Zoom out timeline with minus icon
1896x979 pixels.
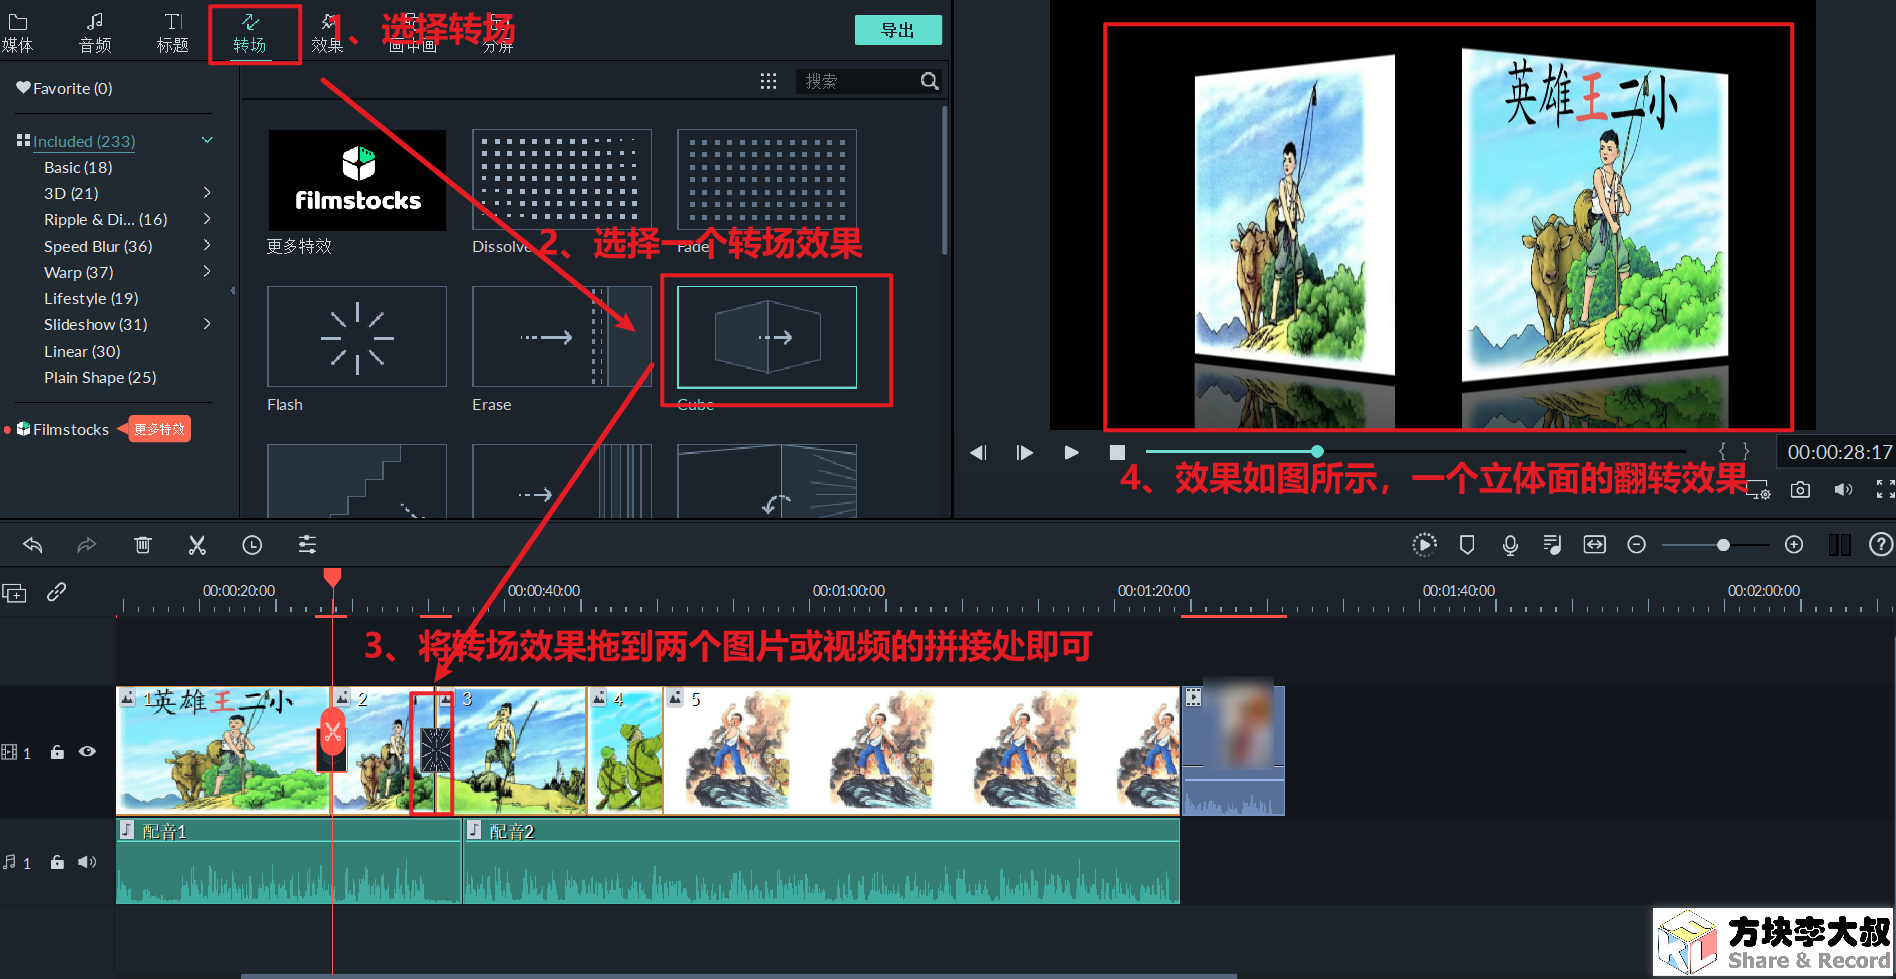click(x=1637, y=544)
